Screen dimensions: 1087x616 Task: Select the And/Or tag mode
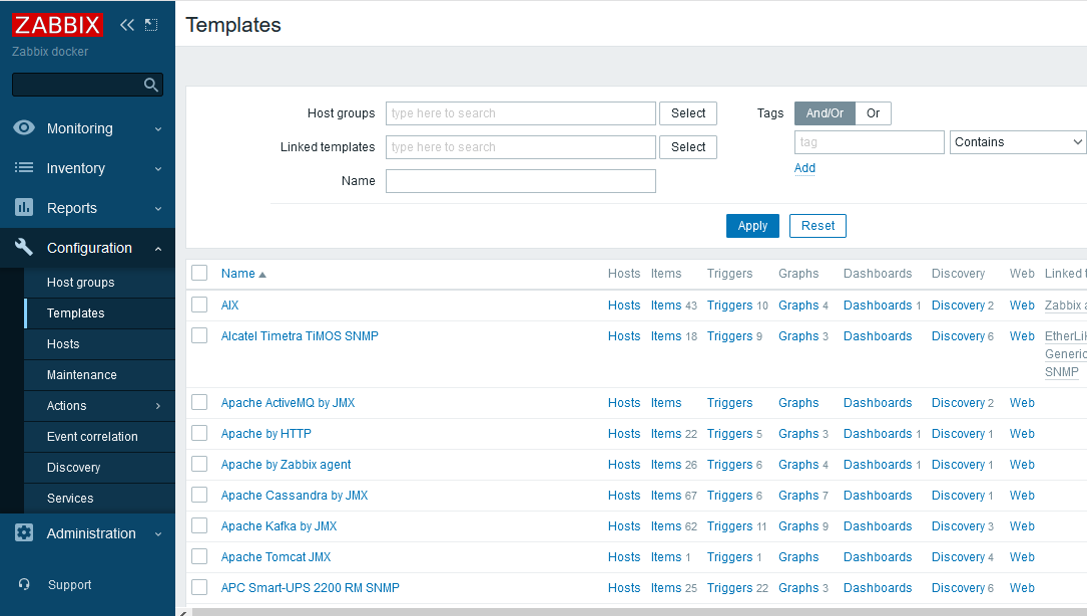tap(824, 113)
